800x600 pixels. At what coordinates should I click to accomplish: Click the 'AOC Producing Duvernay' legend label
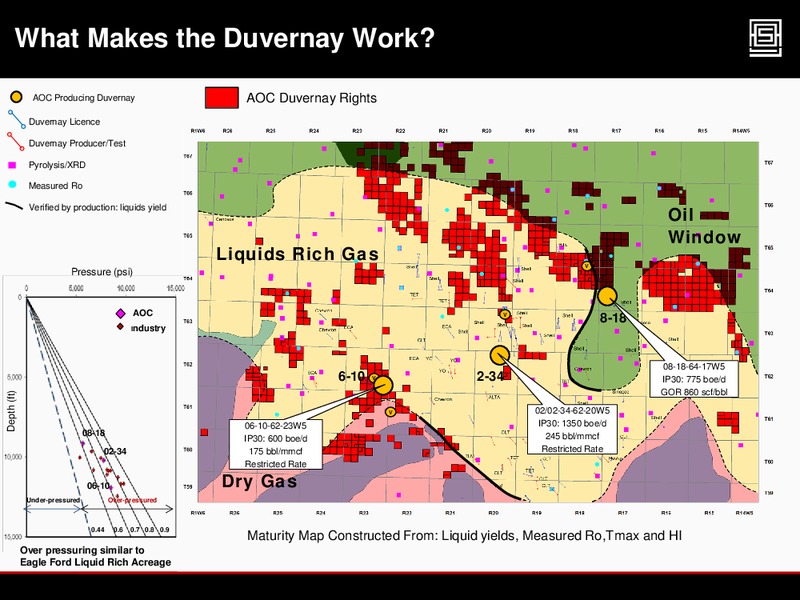click(x=83, y=97)
